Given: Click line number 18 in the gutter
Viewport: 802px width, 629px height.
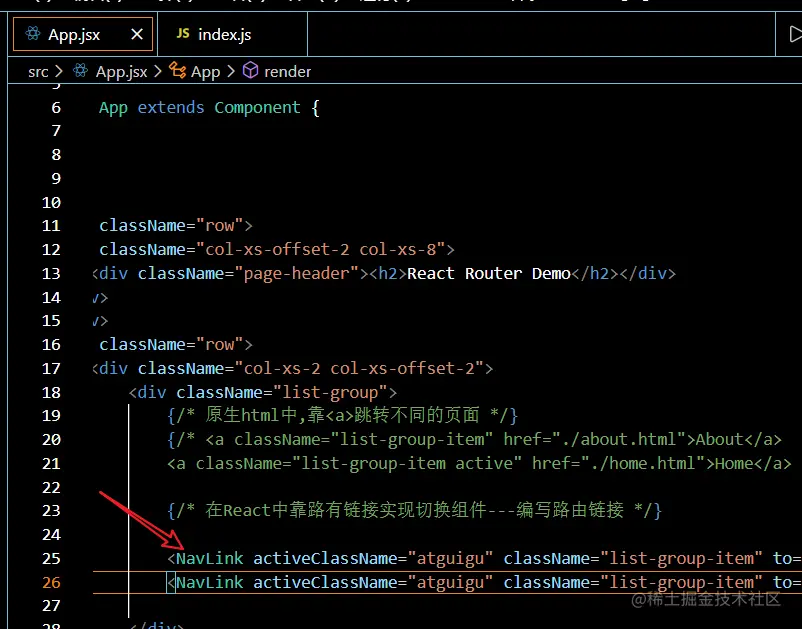Looking at the screenshot, I should [x=51, y=392].
